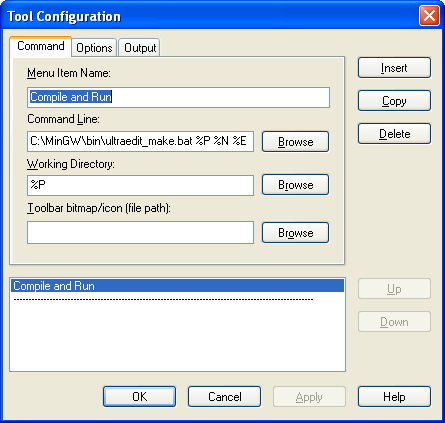Browse for the Working Directory folder
Image resolution: width=445 pixels, height=423 pixels.
point(295,185)
